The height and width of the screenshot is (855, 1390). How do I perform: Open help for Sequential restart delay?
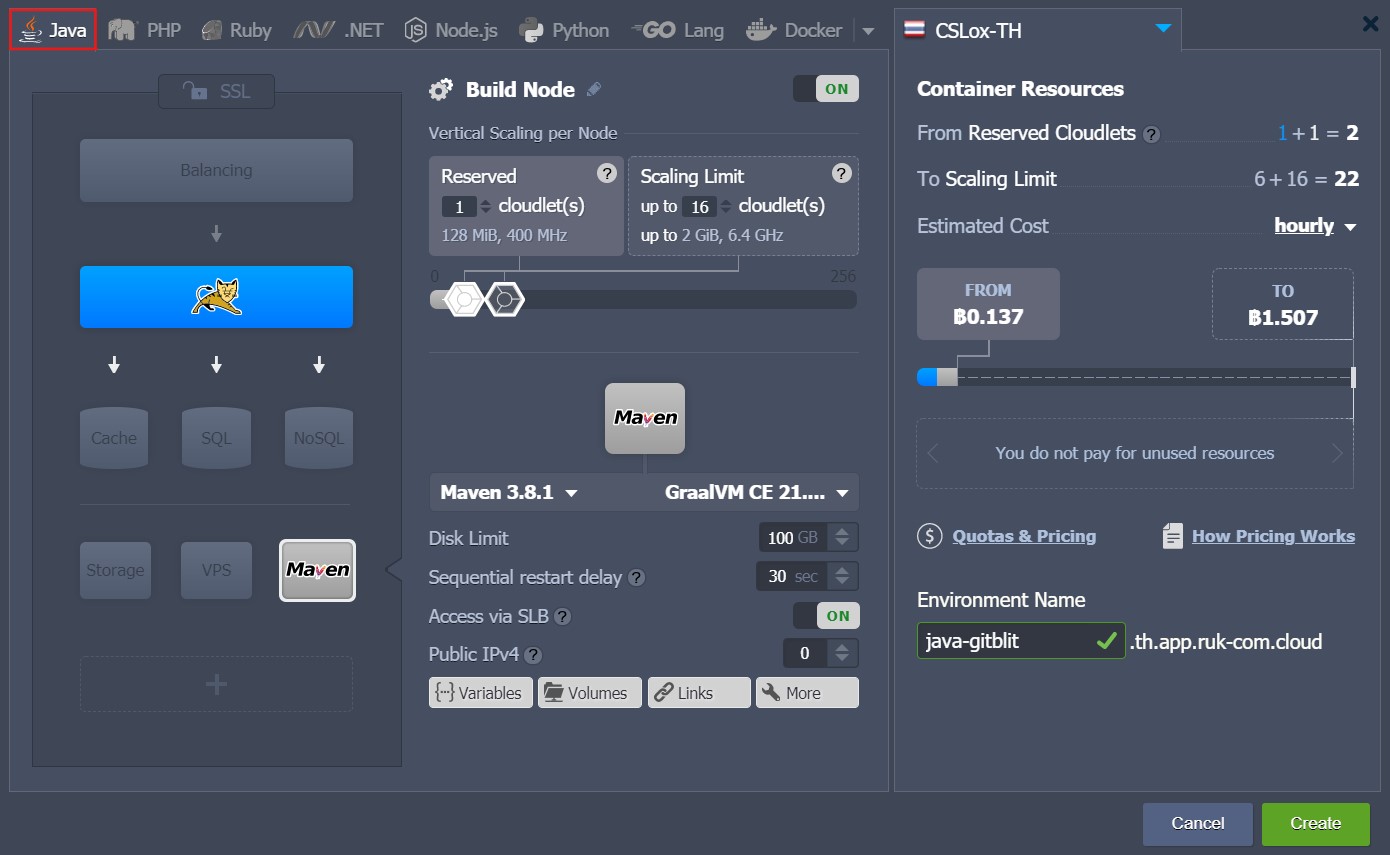pyautogui.click(x=636, y=578)
